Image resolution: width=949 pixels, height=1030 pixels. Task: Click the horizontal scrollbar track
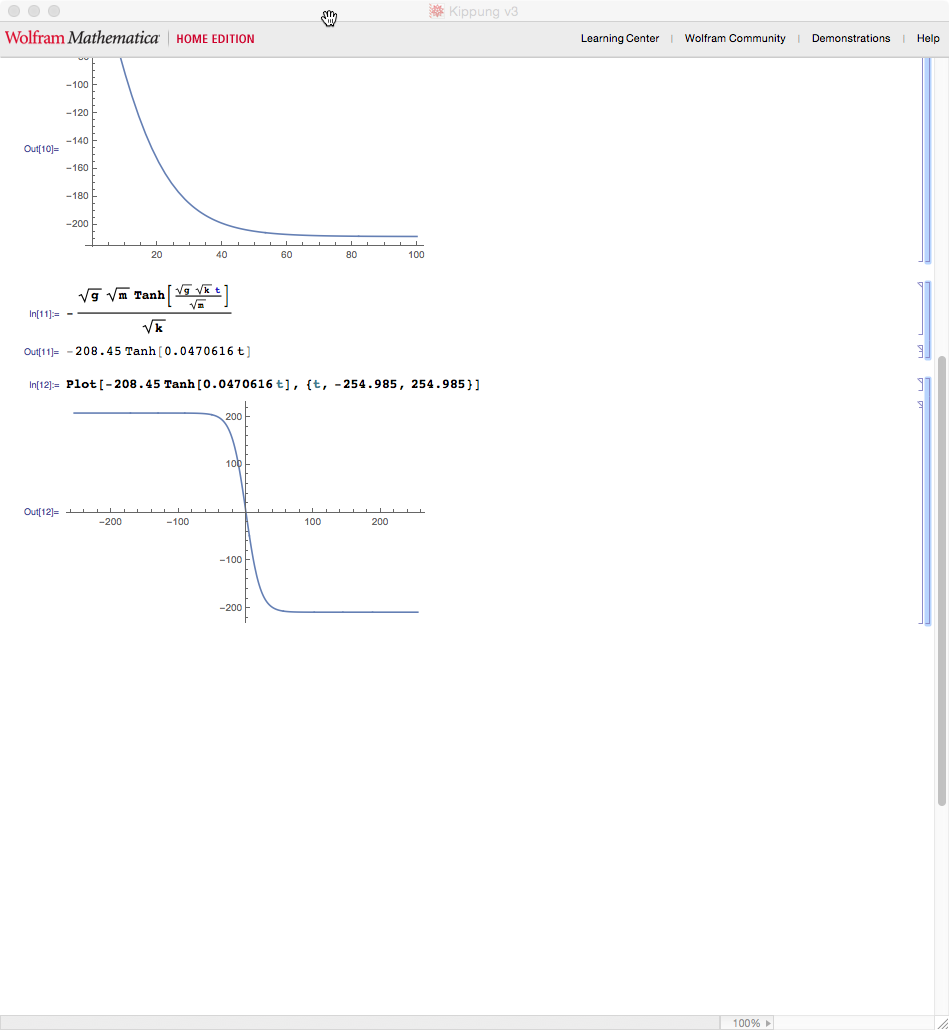pos(360,1023)
